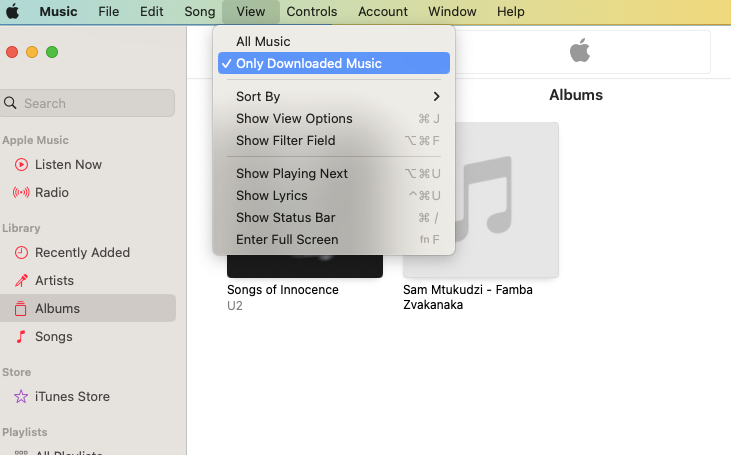Open Radio in sidebar
731x455 pixels.
(88, 193)
